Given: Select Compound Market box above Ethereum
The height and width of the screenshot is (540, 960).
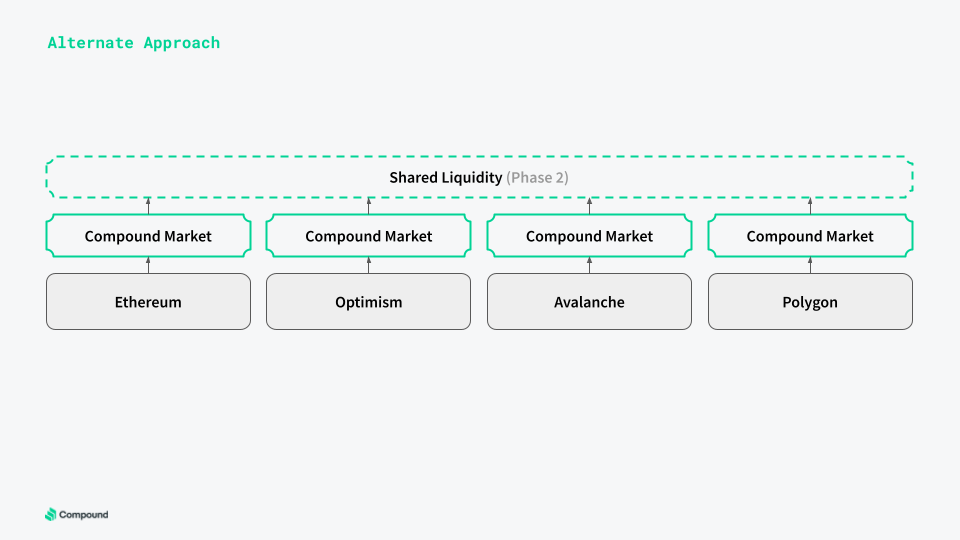Looking at the screenshot, I should (148, 236).
